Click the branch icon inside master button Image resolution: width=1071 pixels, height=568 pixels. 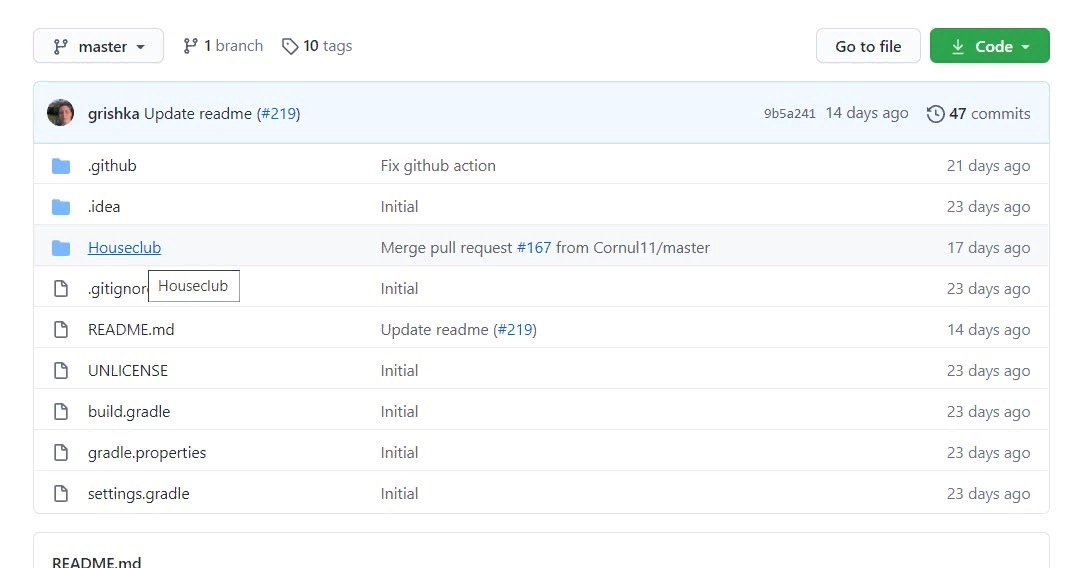[x=61, y=46]
